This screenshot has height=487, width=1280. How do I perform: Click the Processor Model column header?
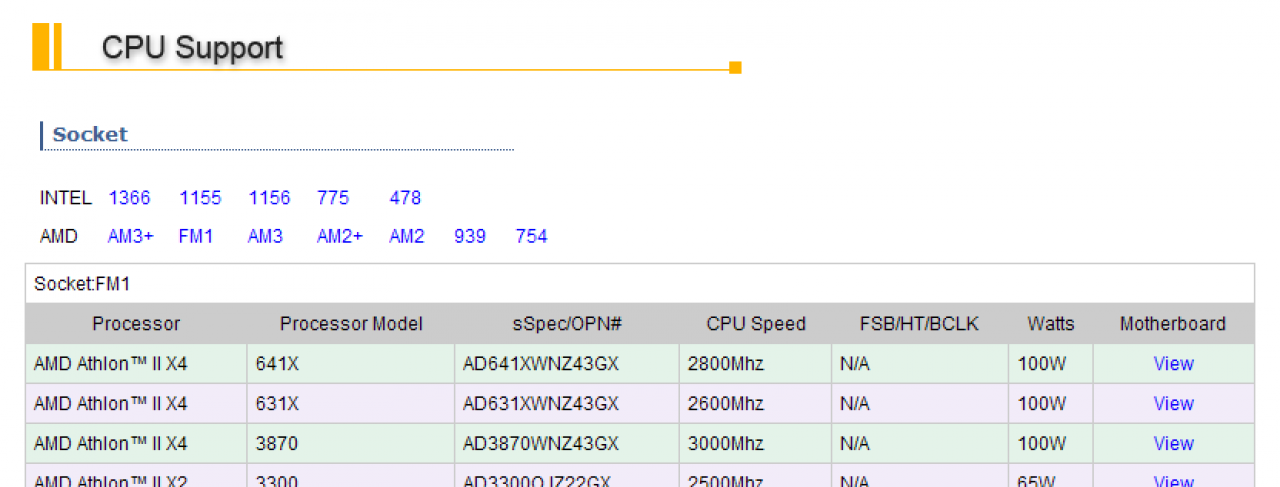[x=351, y=324]
